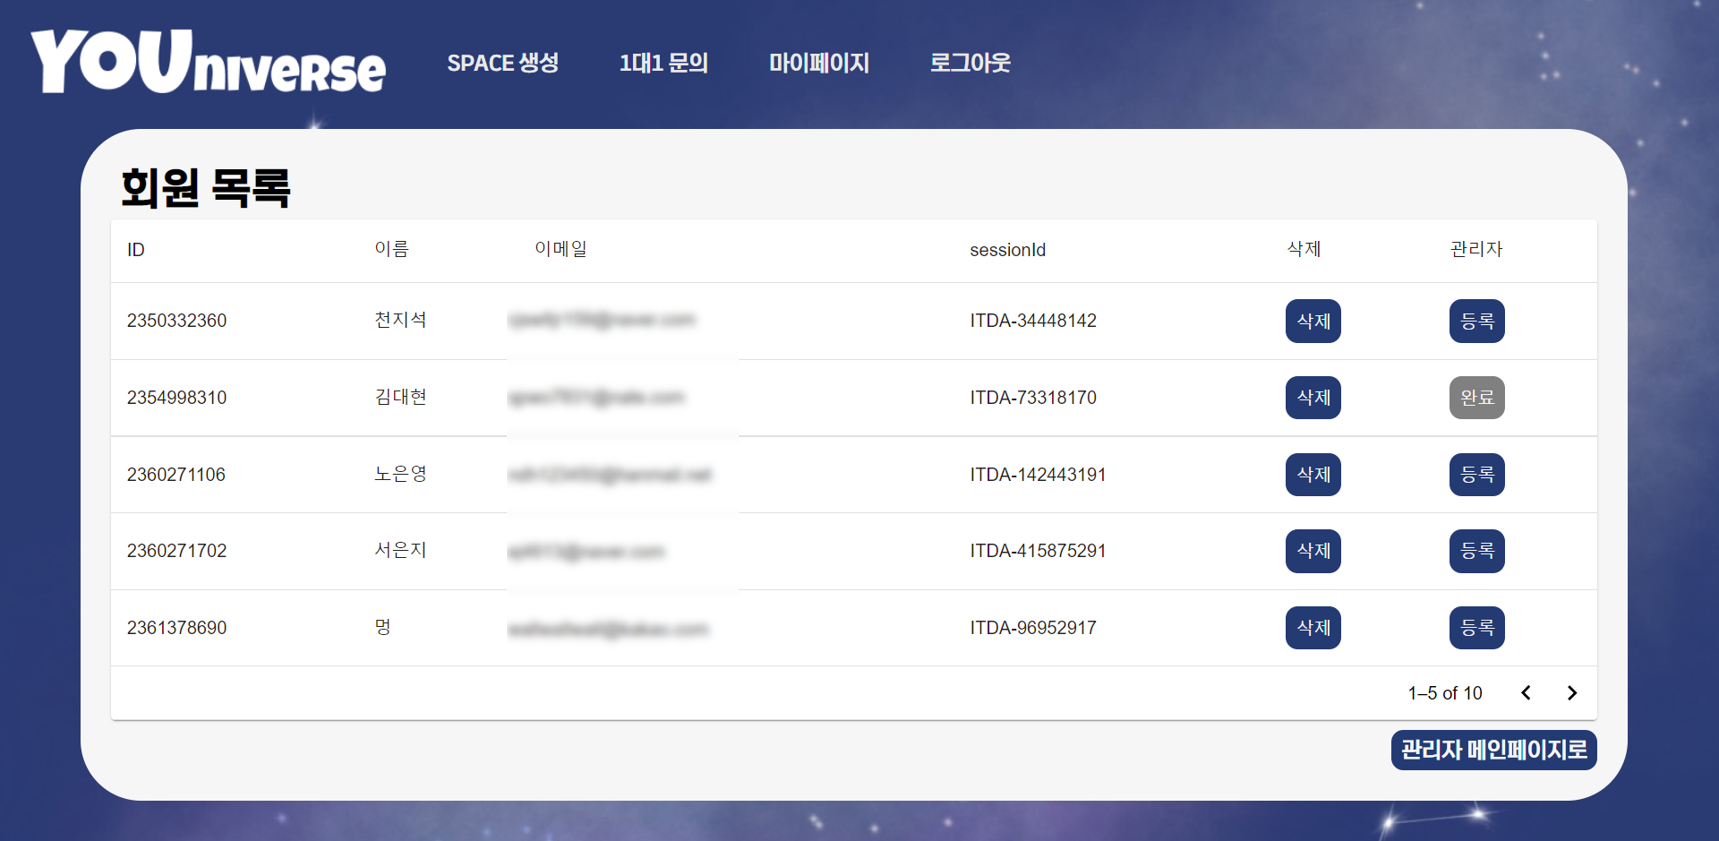The image size is (1719, 841).
Task: Select ID cell 2360271702
Action: (x=177, y=551)
